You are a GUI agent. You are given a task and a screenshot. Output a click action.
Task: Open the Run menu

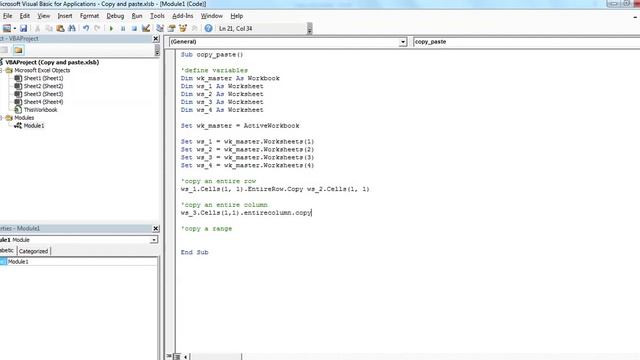point(137,16)
